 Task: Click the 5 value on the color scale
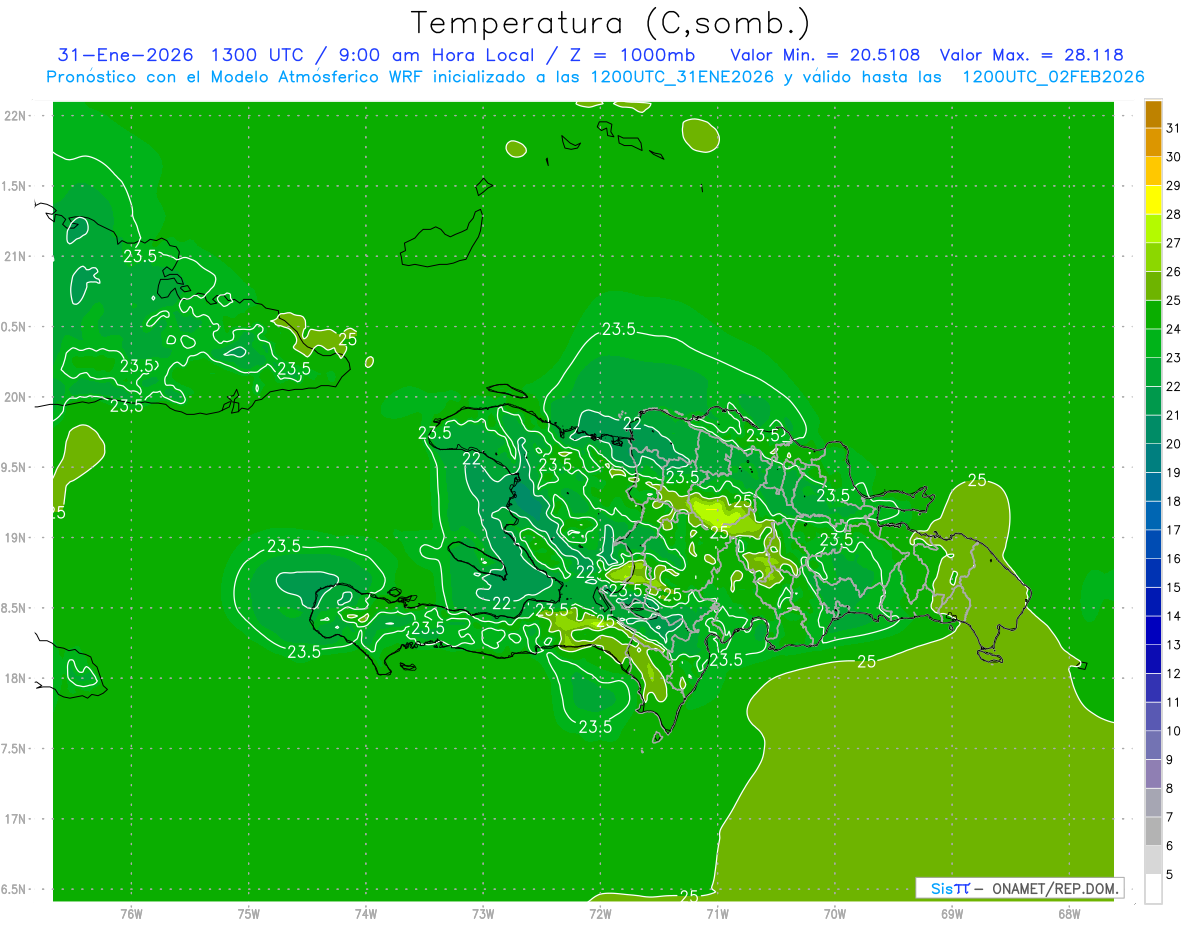[x=1170, y=875]
